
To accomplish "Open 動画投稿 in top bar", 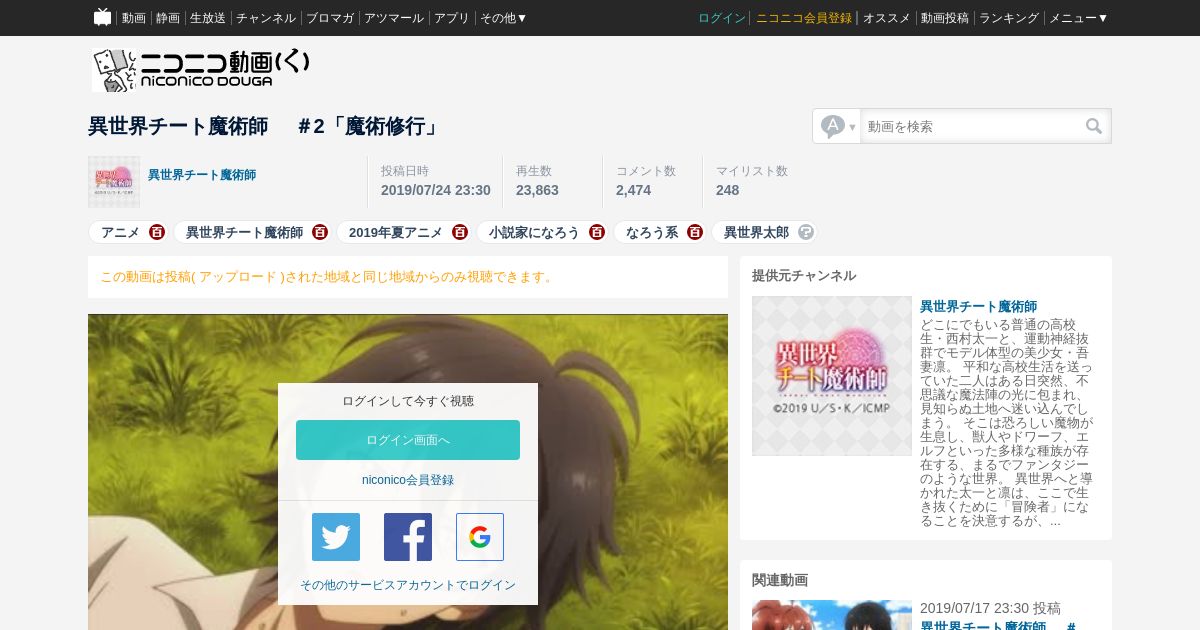I will [x=945, y=18].
